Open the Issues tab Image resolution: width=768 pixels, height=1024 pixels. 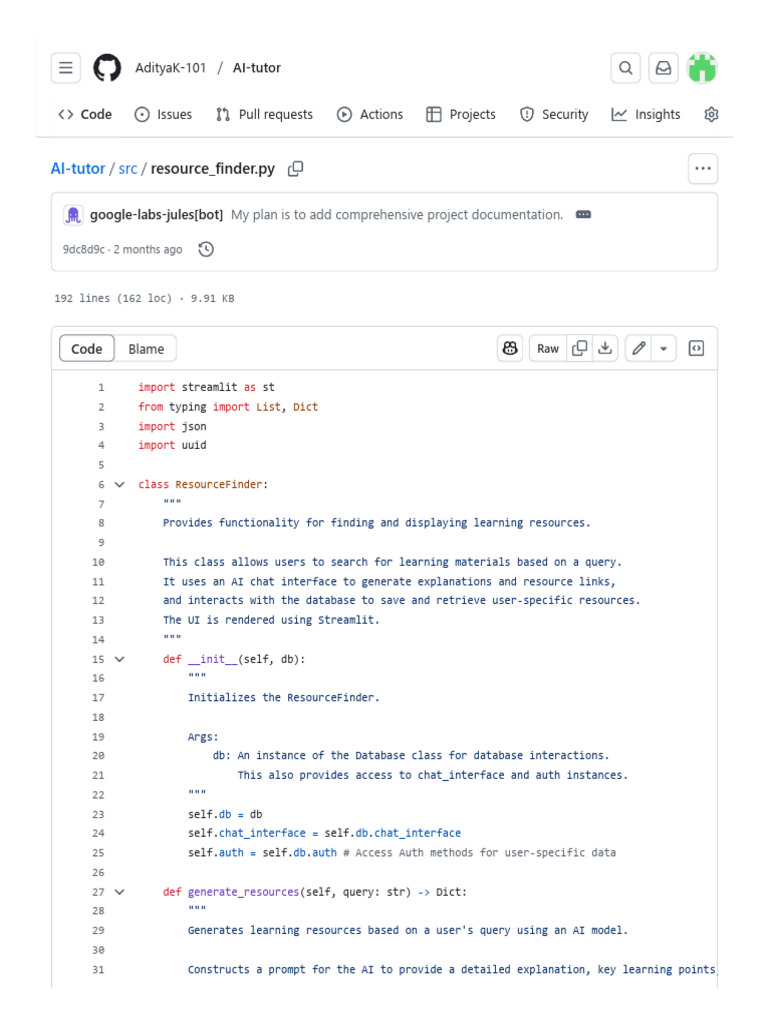pos(163,114)
